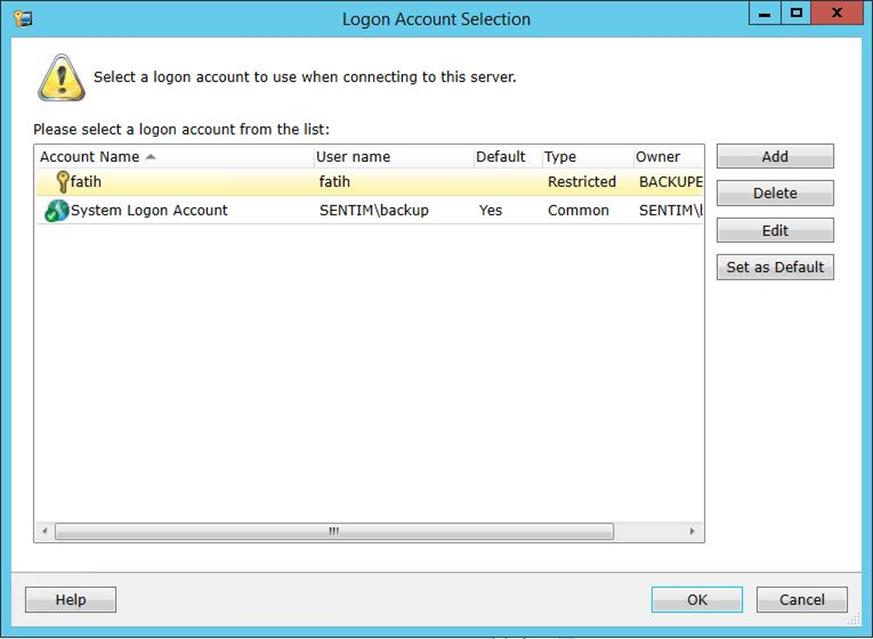Confirm selection with OK button

click(x=697, y=599)
